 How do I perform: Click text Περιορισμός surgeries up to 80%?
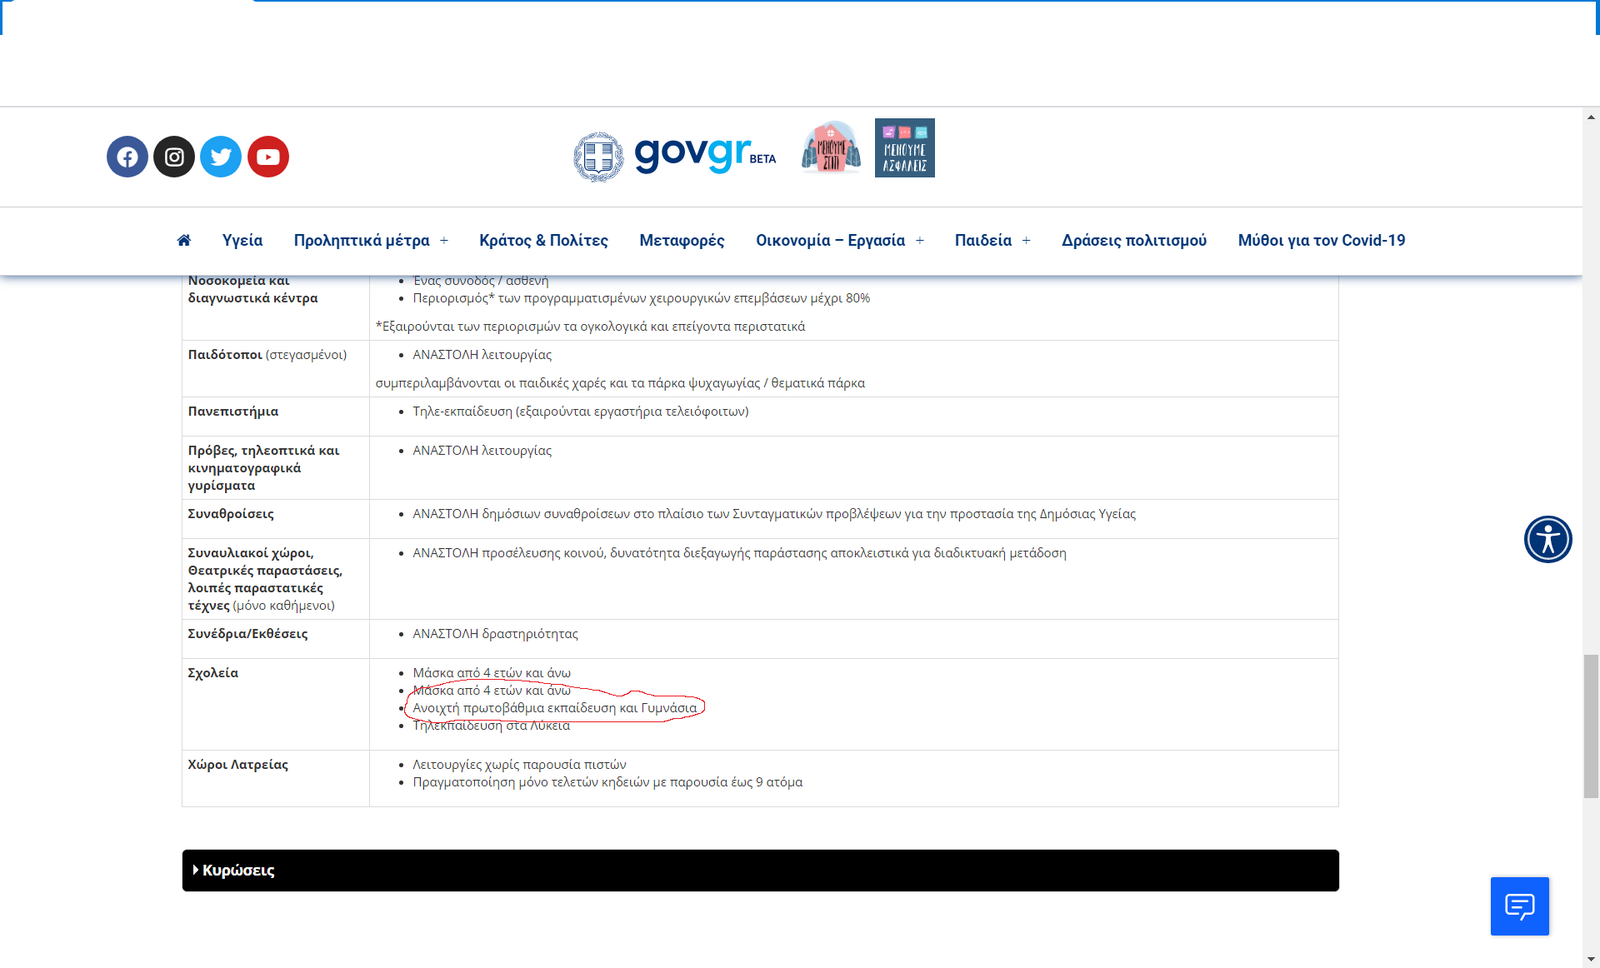pyautogui.click(x=641, y=298)
